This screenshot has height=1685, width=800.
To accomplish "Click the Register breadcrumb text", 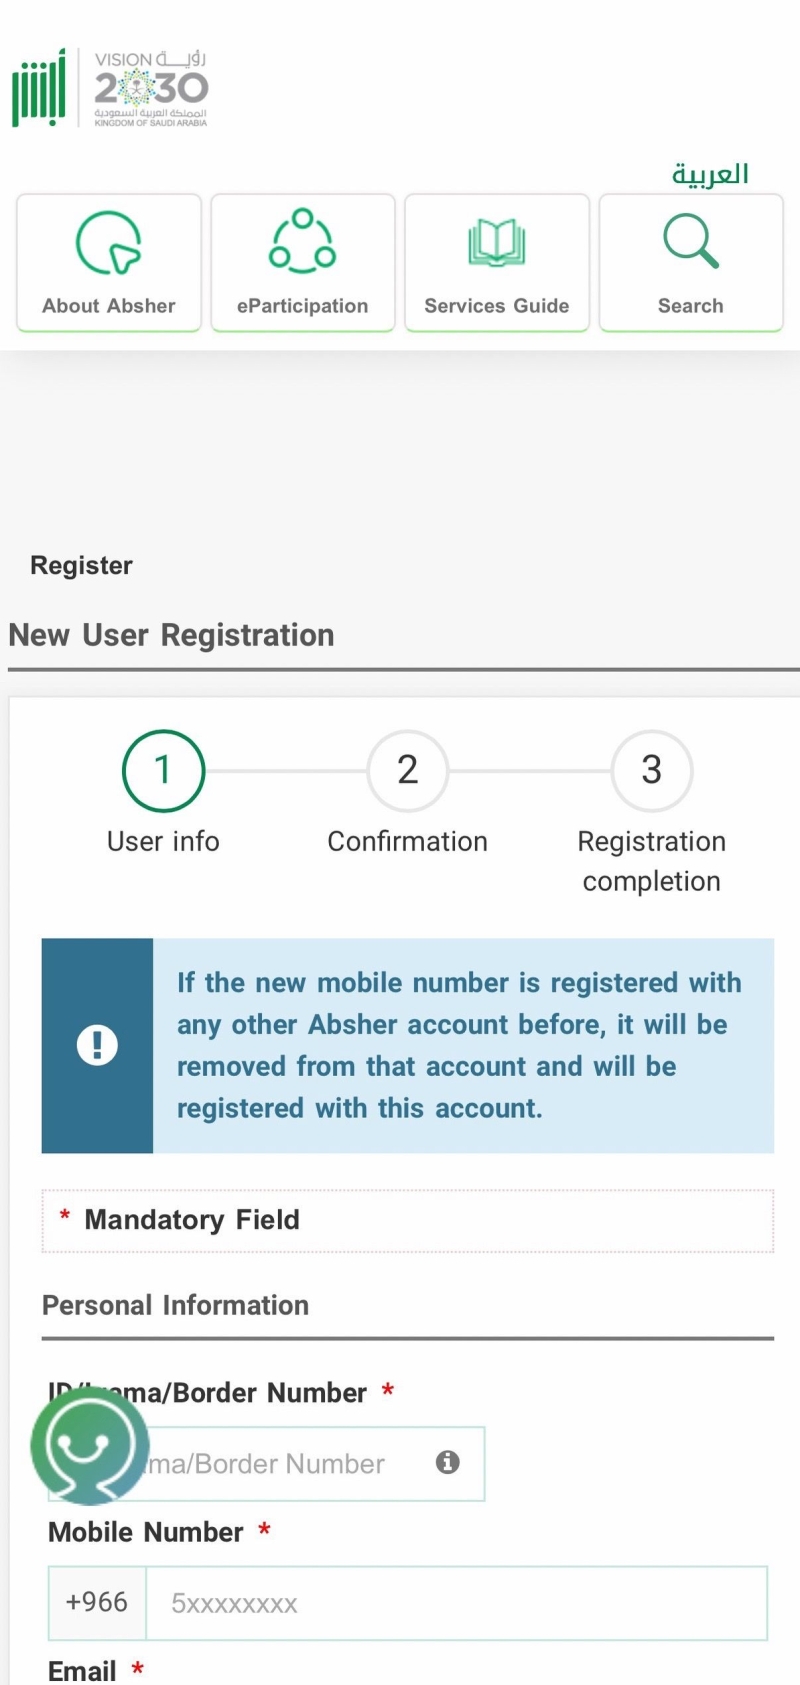I will pyautogui.click(x=81, y=566).
